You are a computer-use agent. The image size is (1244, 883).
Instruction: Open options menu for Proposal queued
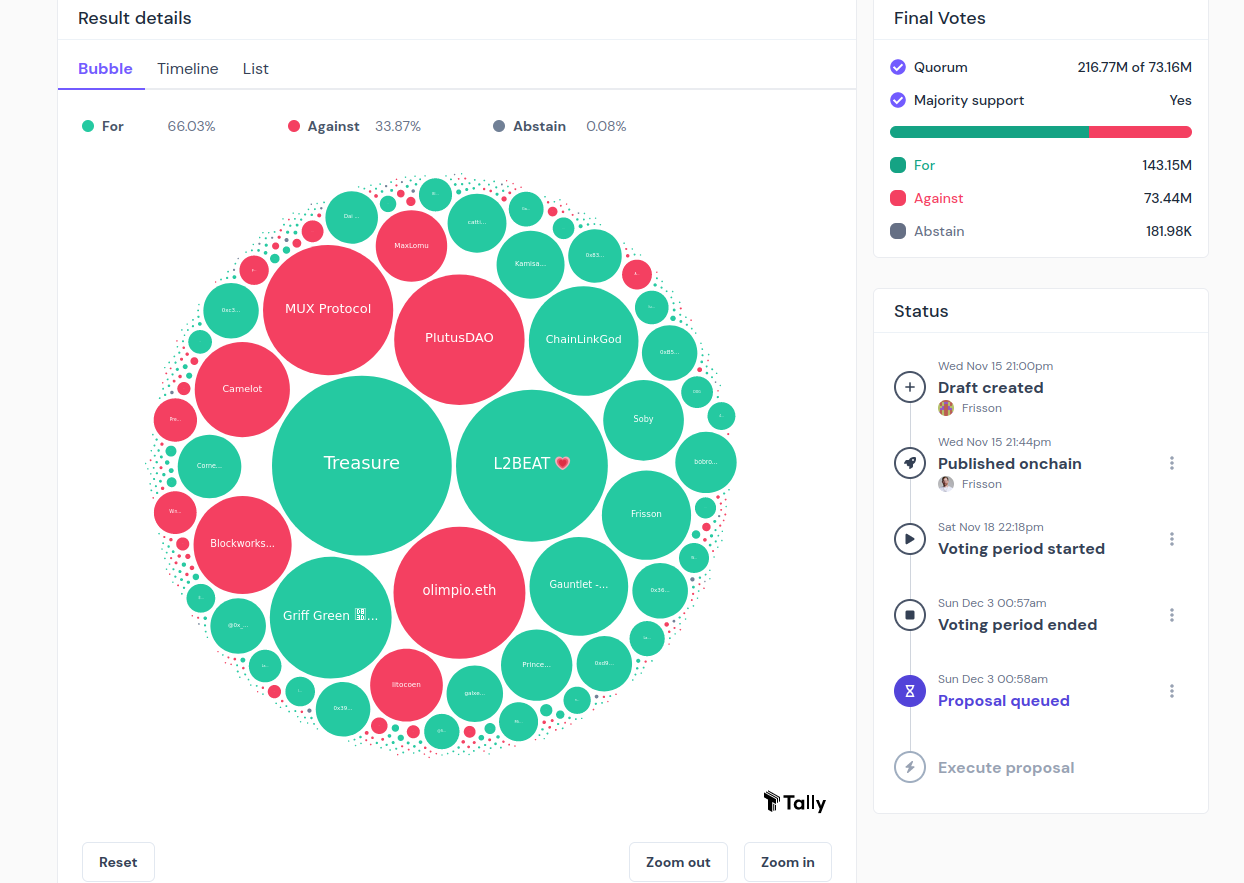(x=1172, y=691)
